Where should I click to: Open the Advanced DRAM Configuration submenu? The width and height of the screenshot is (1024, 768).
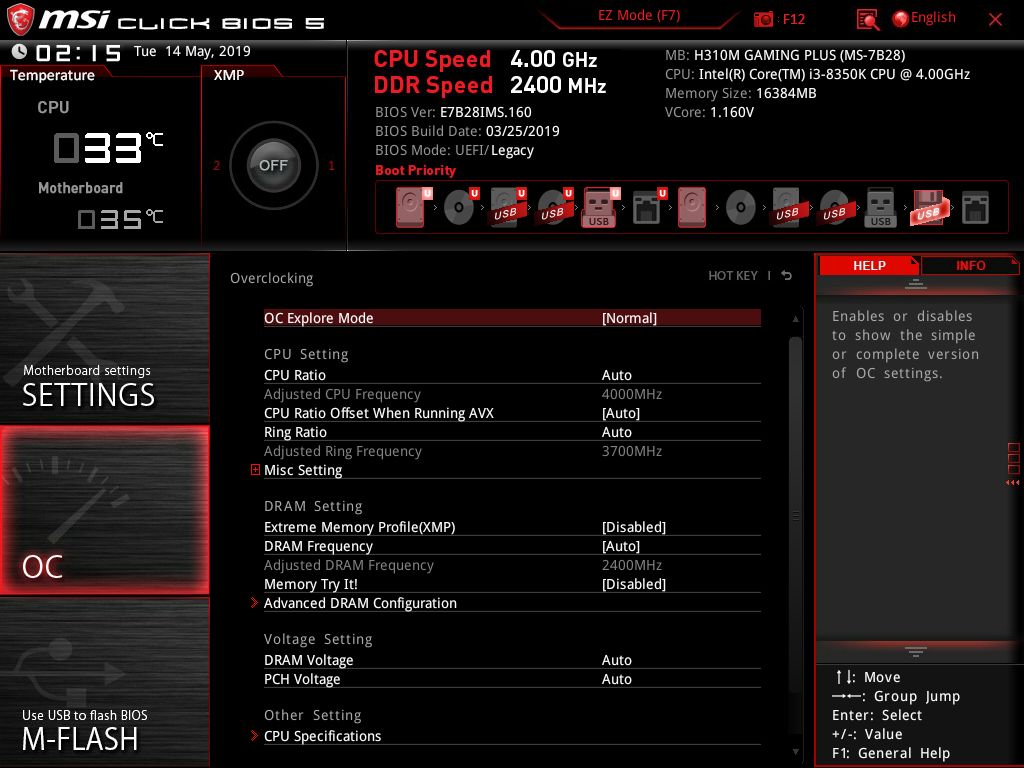512,603
